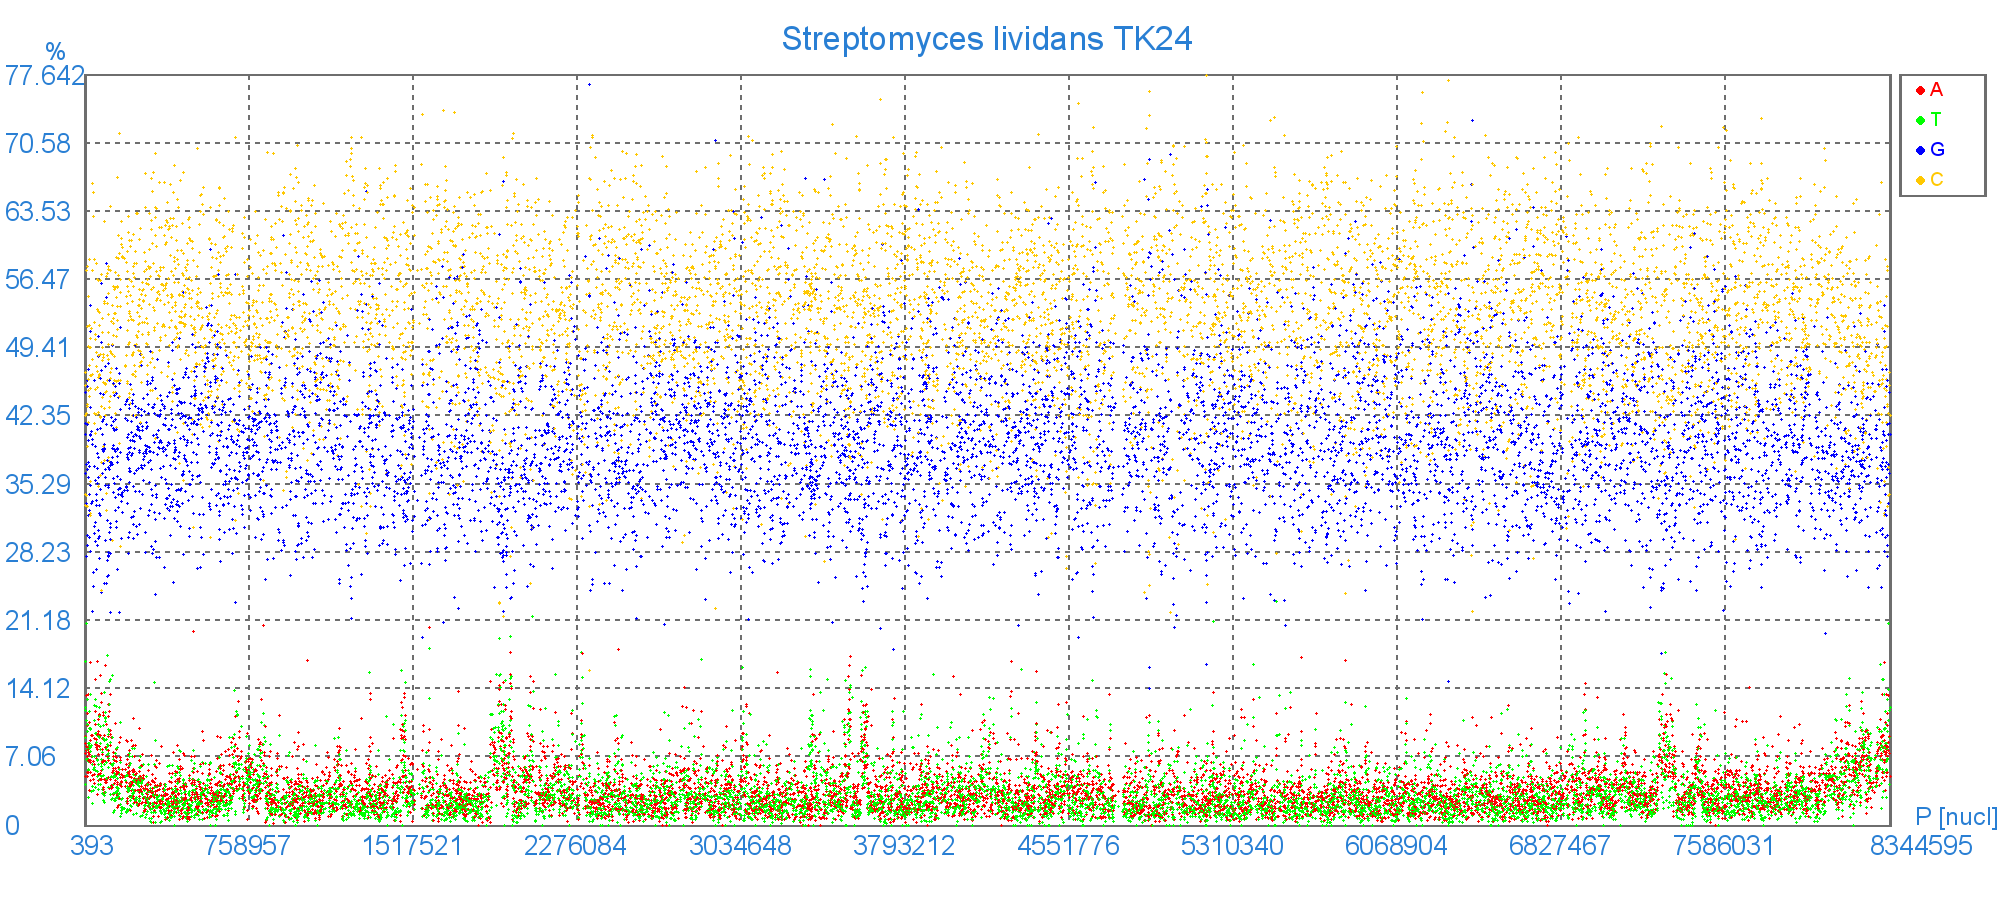Select the orange C legend marker

[1920, 180]
